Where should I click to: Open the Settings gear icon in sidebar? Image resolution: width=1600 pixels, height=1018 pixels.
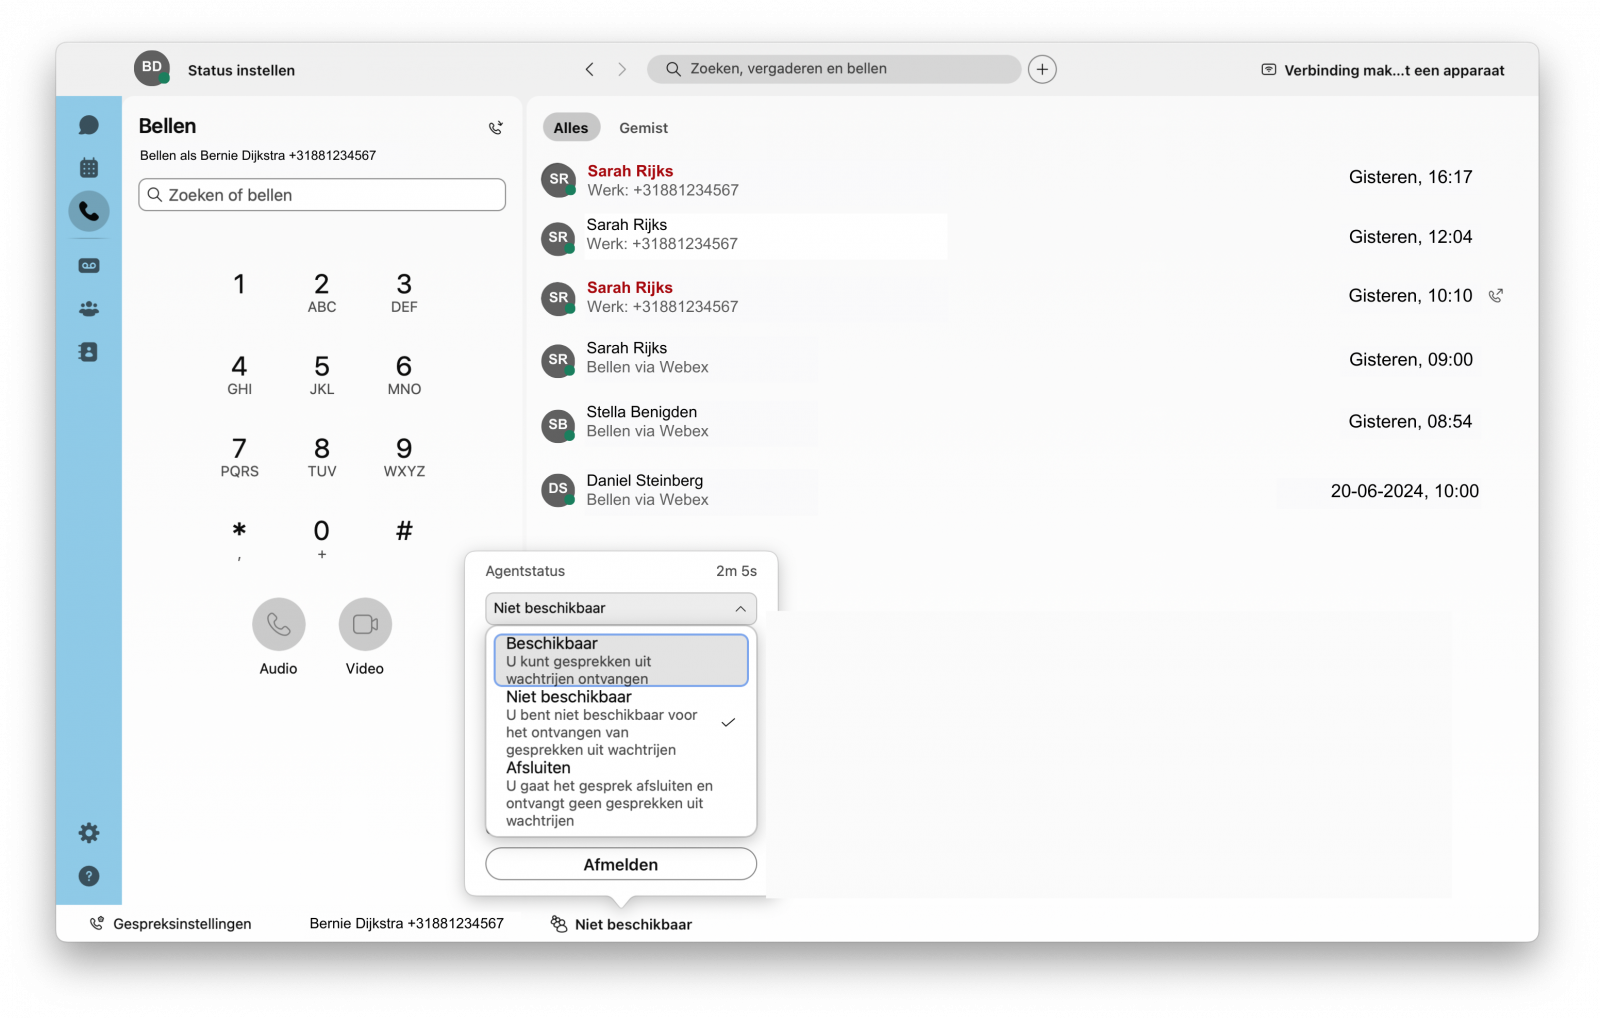click(89, 833)
